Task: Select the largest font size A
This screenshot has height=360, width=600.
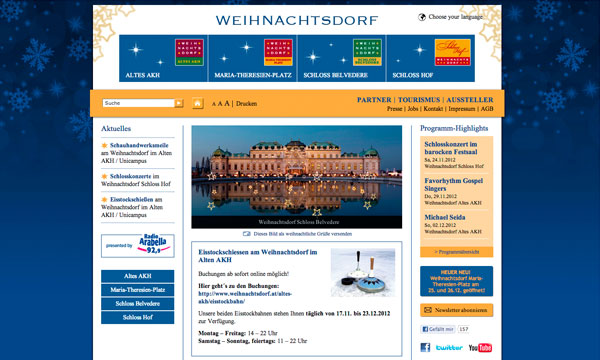Action: 227,103
